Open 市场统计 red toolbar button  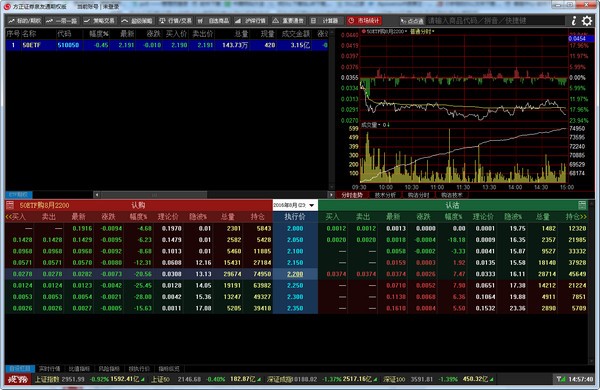364,21
